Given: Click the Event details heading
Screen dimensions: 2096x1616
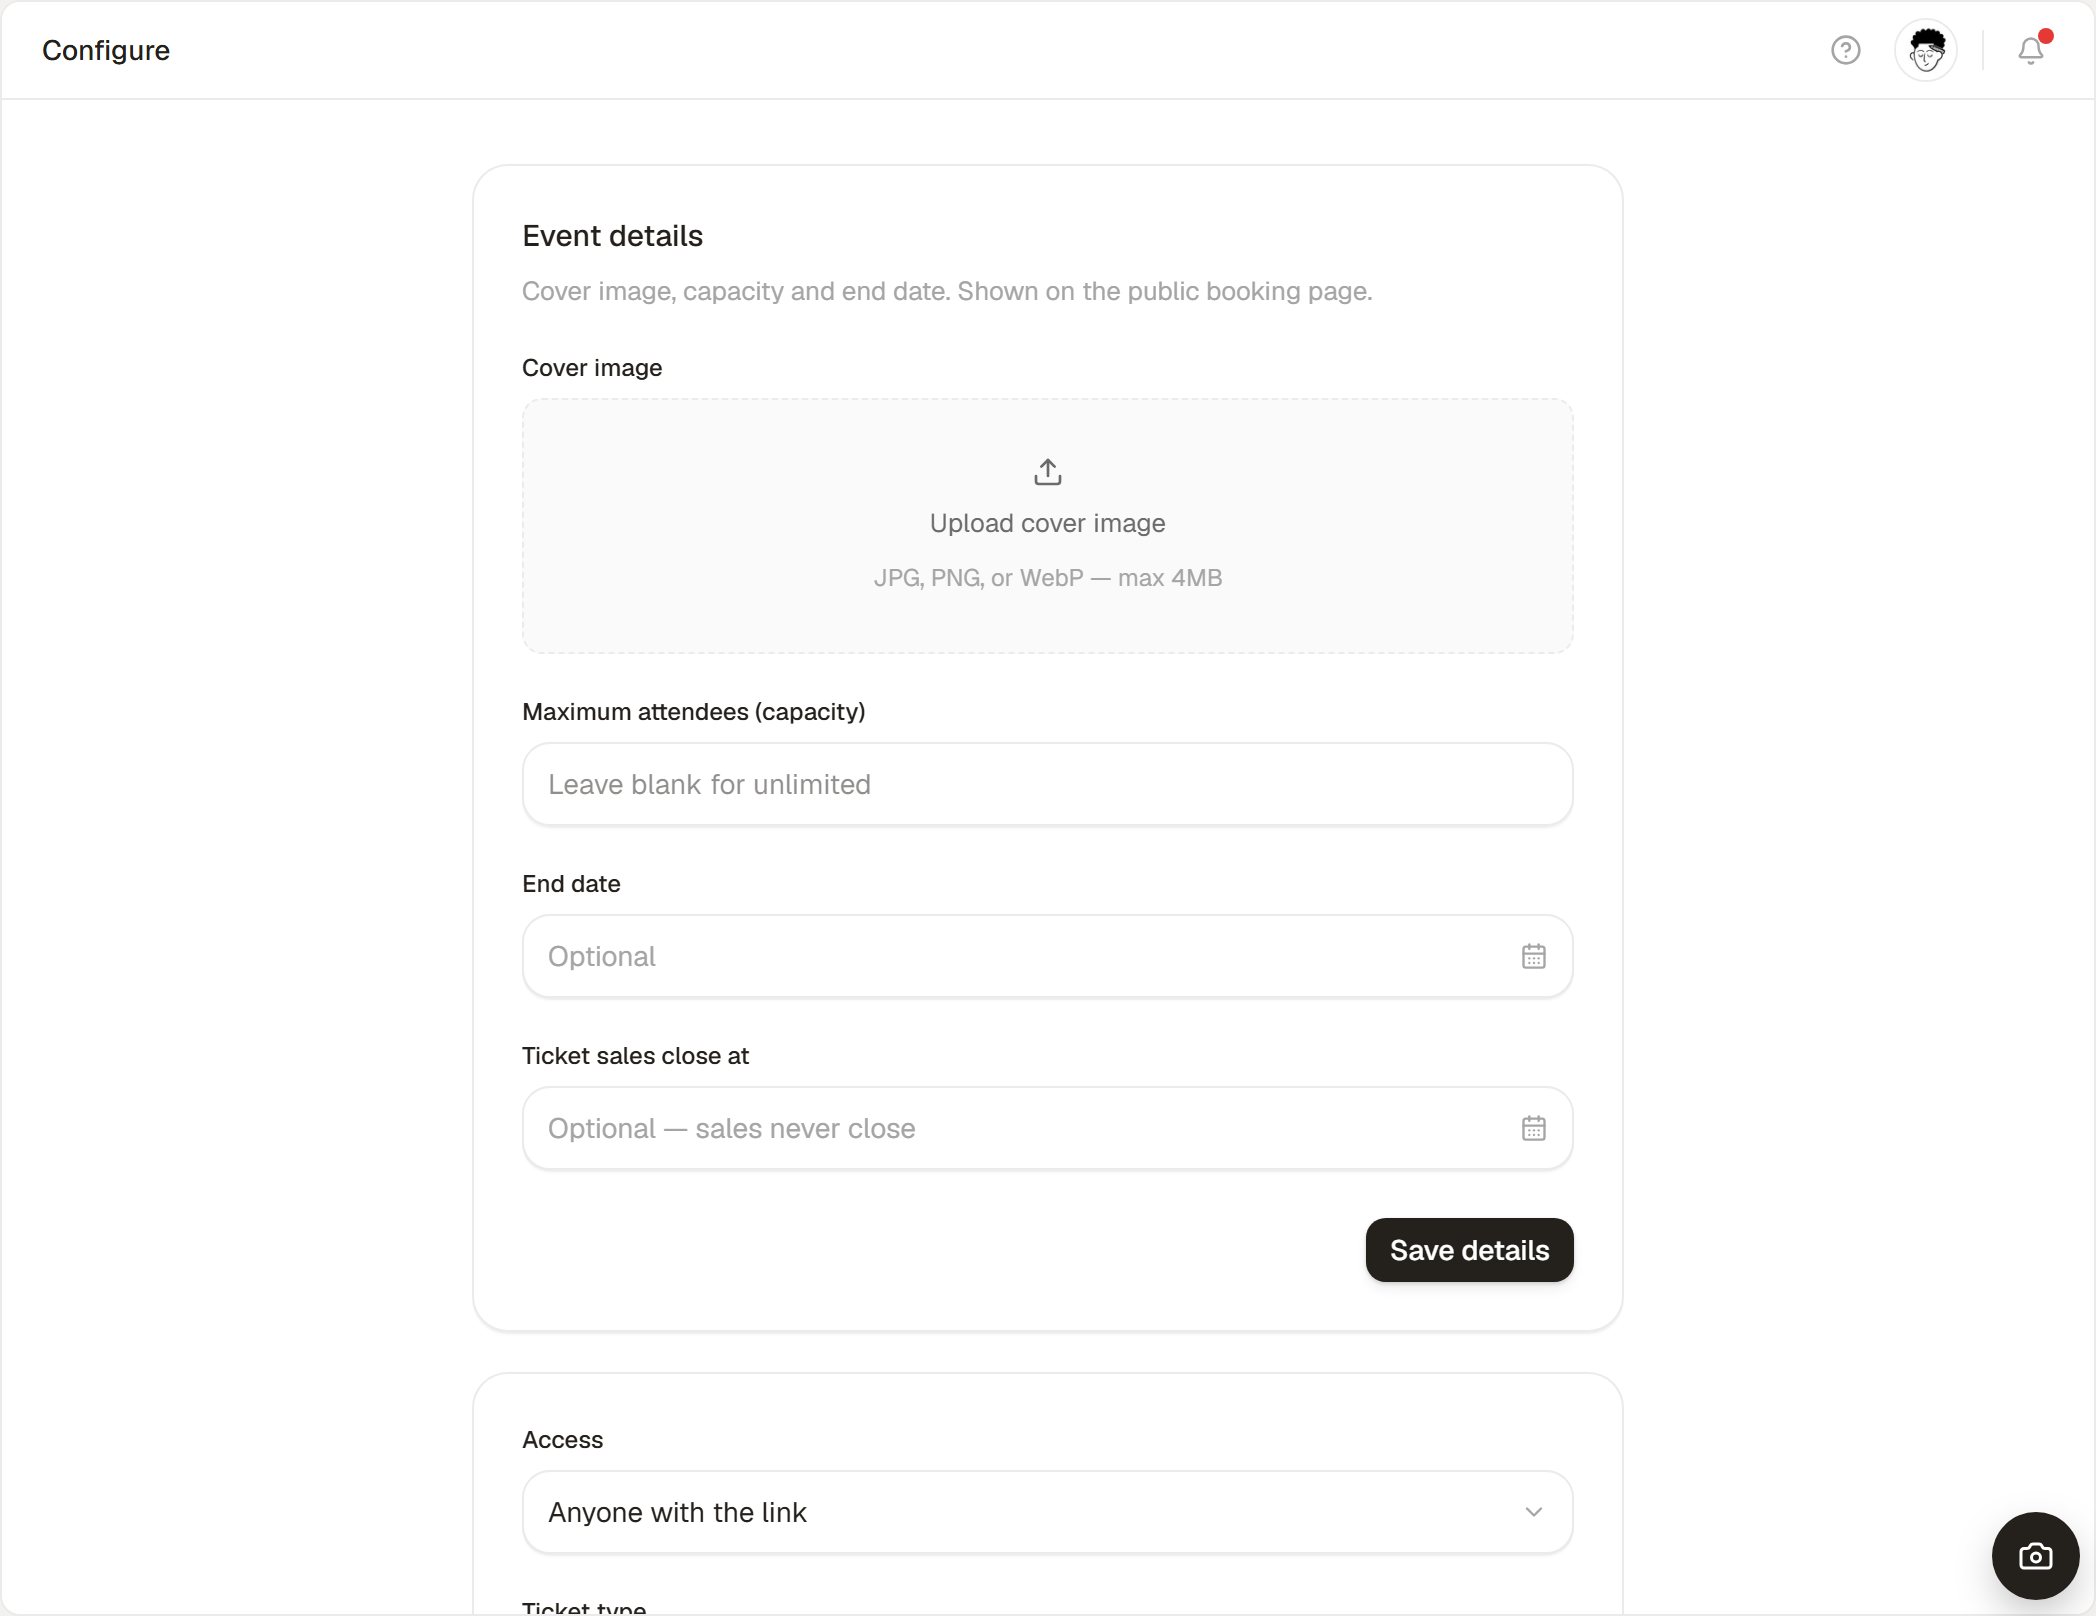Looking at the screenshot, I should (x=612, y=236).
